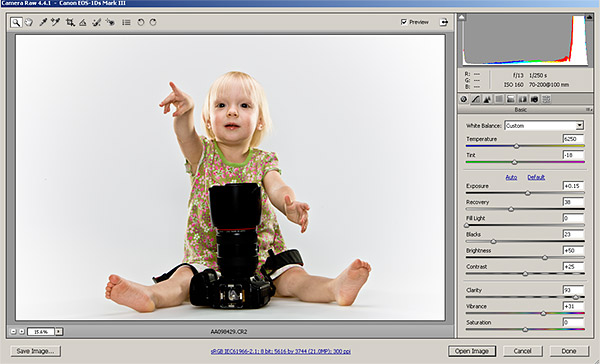
Task: Click the Blacks slider handle
Action: 493,242
